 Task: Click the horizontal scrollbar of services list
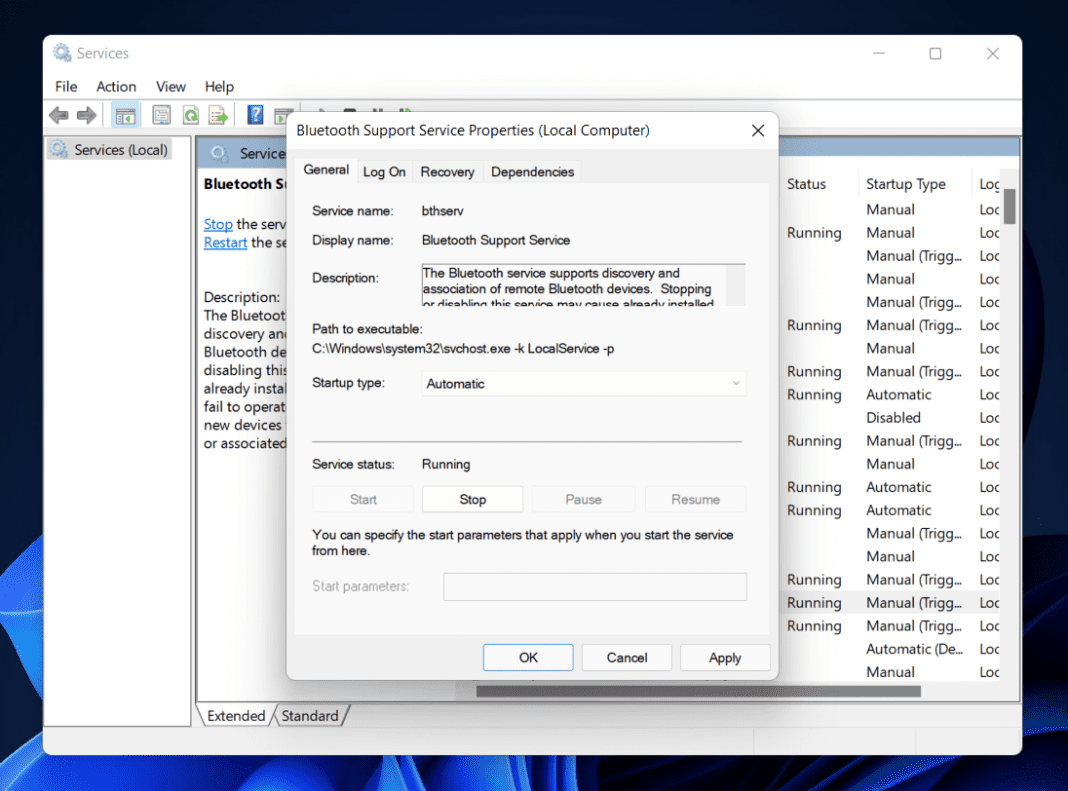698,692
